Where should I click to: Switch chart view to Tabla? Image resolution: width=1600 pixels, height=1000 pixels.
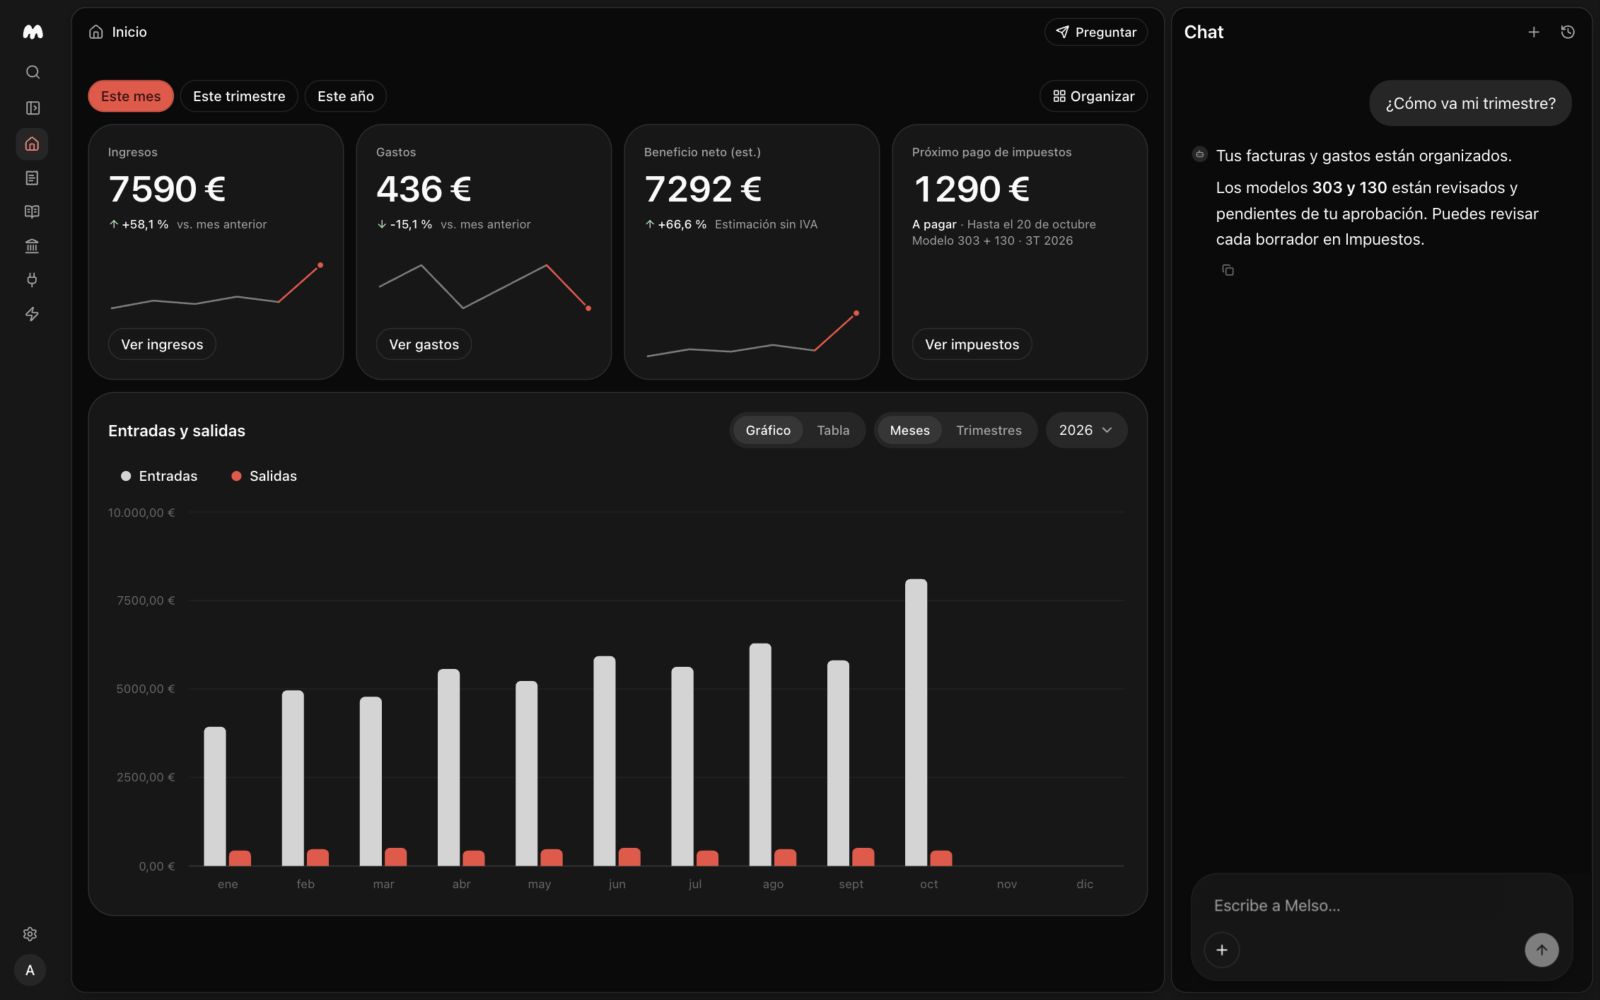[833, 430]
